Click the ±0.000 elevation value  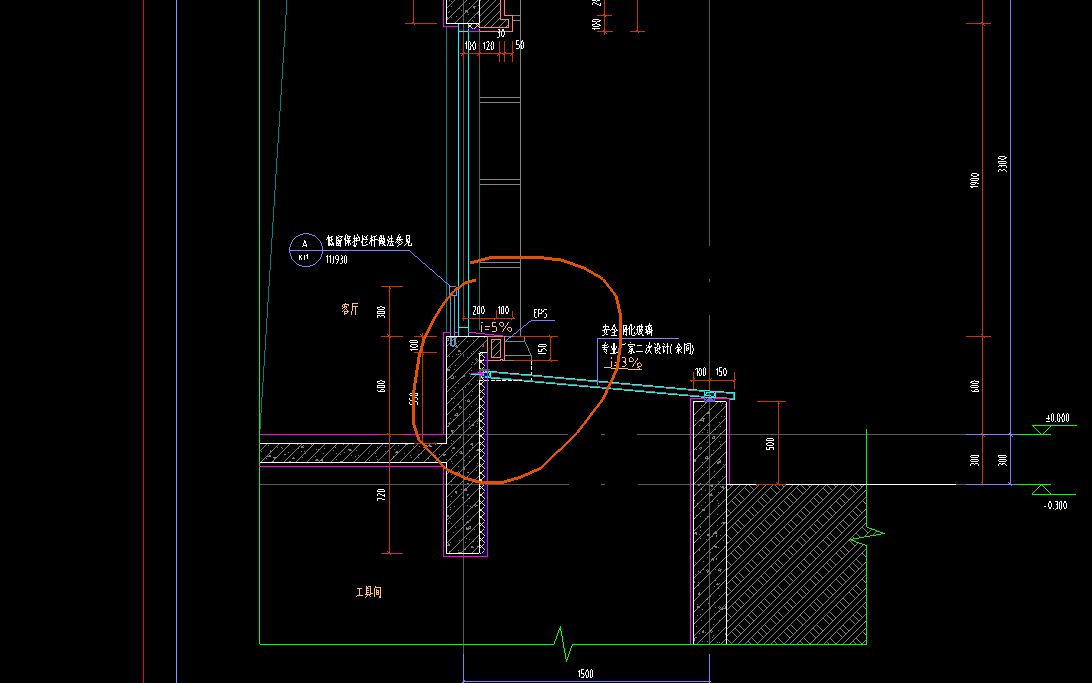point(1057,418)
